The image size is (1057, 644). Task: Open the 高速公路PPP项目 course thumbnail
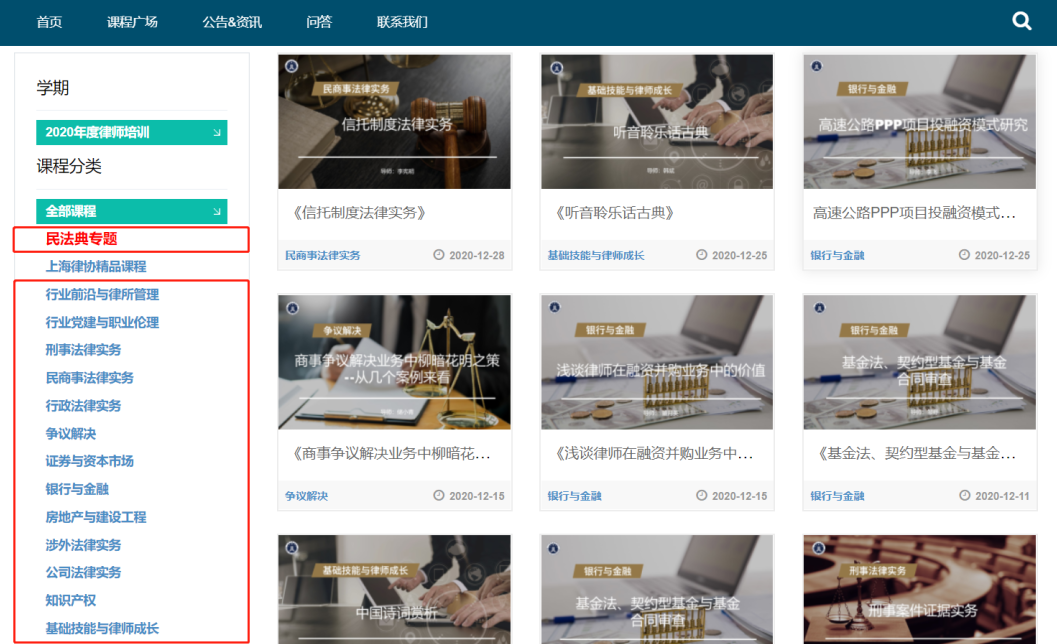pyautogui.click(x=919, y=121)
